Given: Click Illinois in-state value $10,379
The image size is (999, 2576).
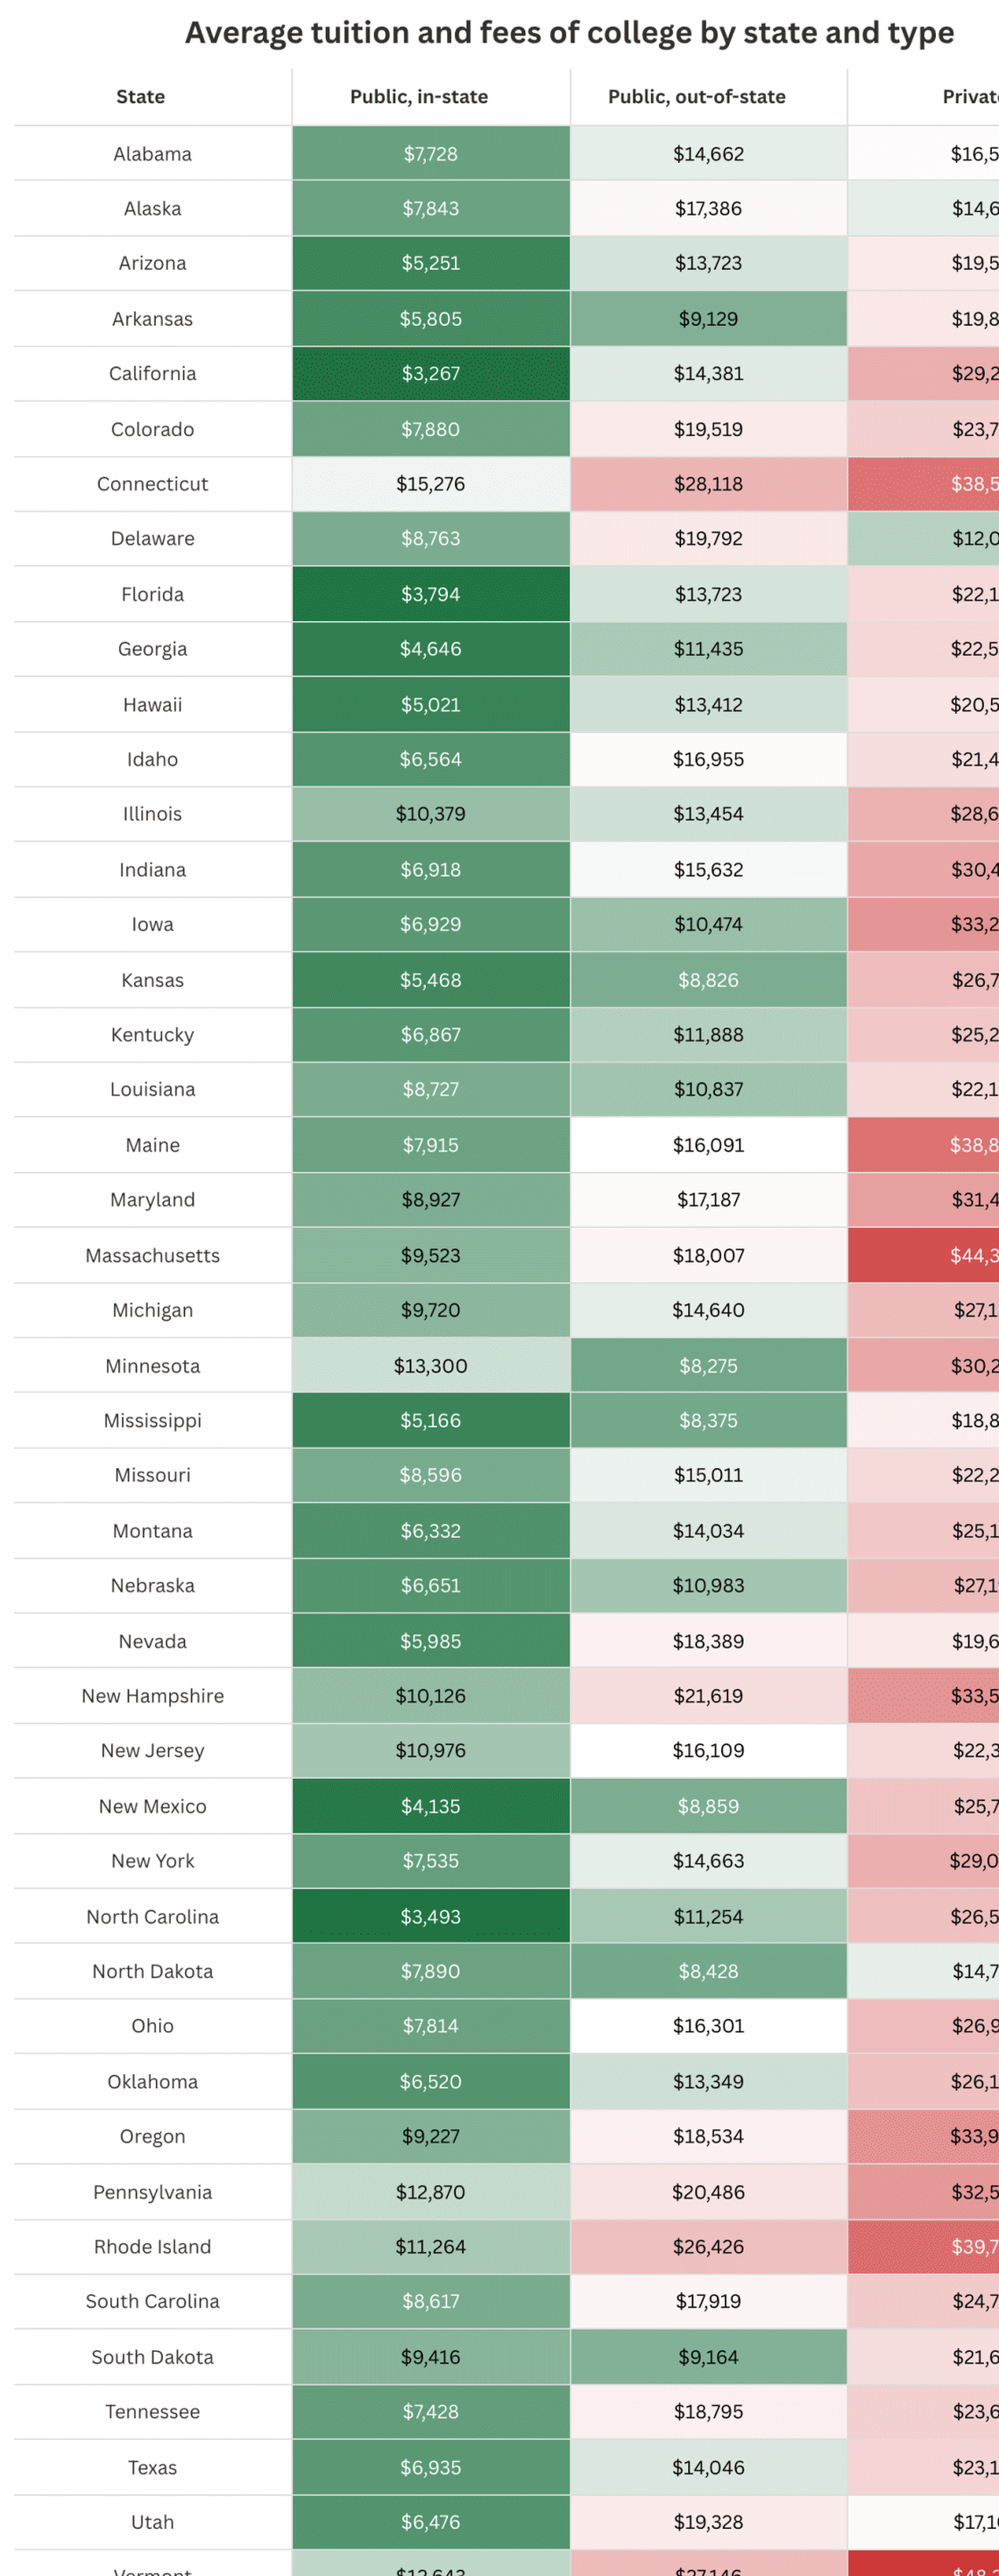Looking at the screenshot, I should point(431,814).
